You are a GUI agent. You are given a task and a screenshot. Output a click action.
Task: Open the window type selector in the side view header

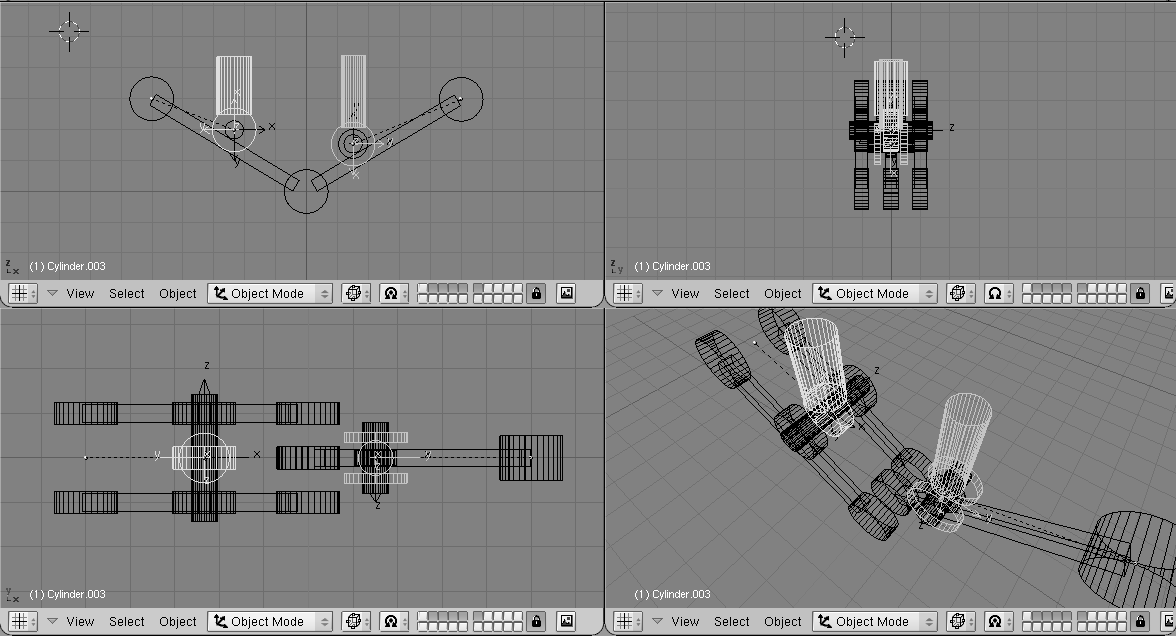click(628, 293)
